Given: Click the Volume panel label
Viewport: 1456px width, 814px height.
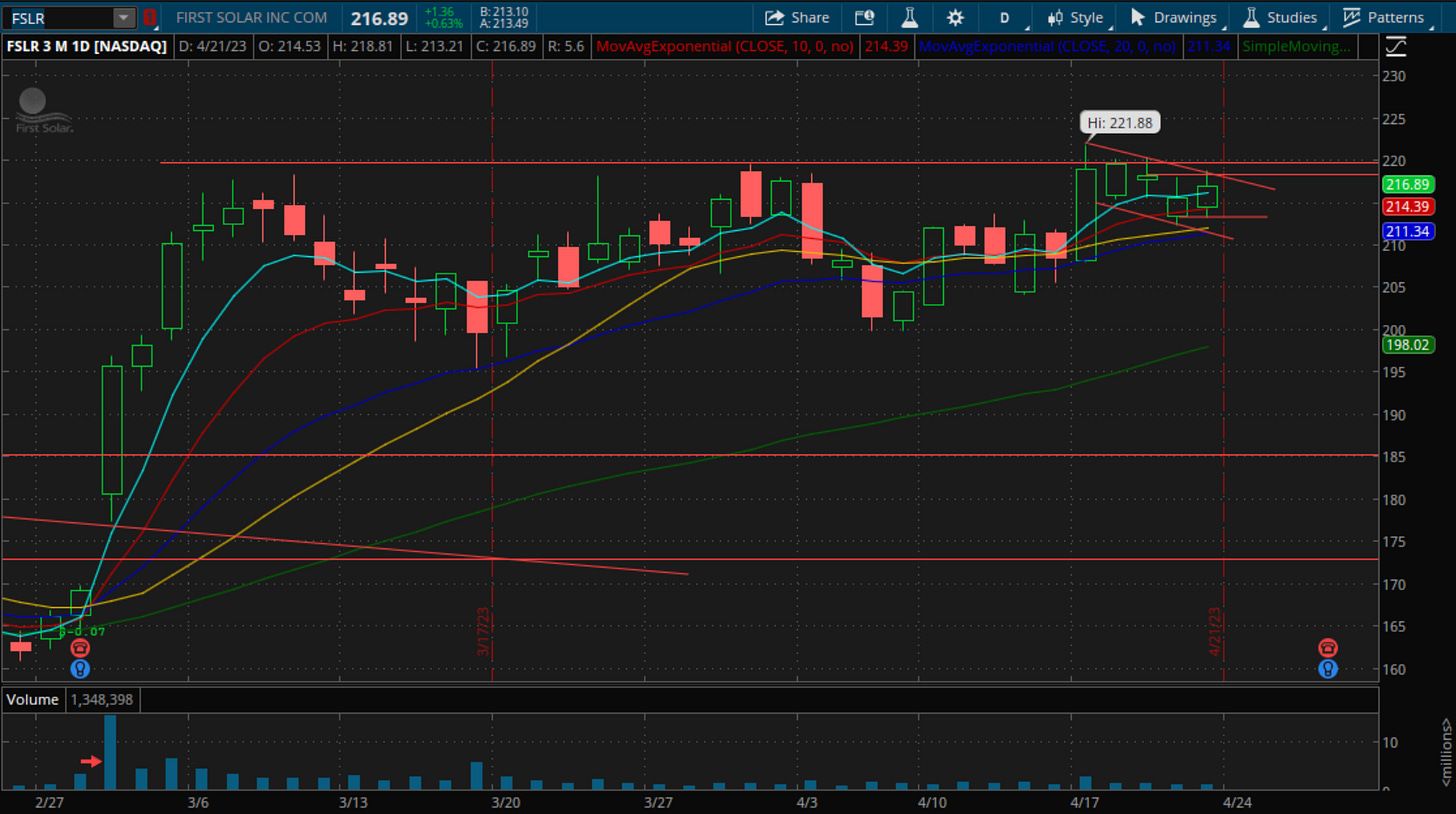Looking at the screenshot, I should tap(33, 701).
